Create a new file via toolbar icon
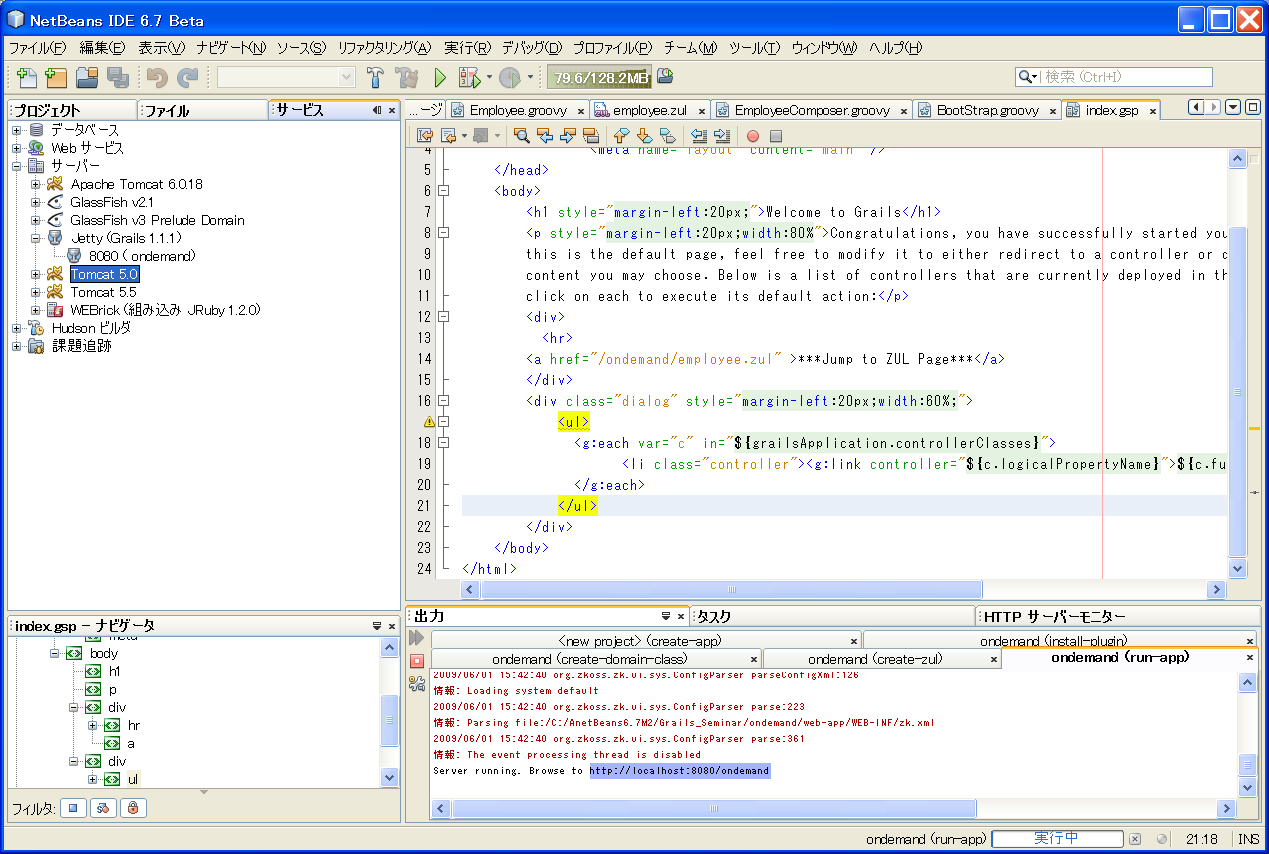Screen dimensions: 1269x854 (x=27, y=77)
